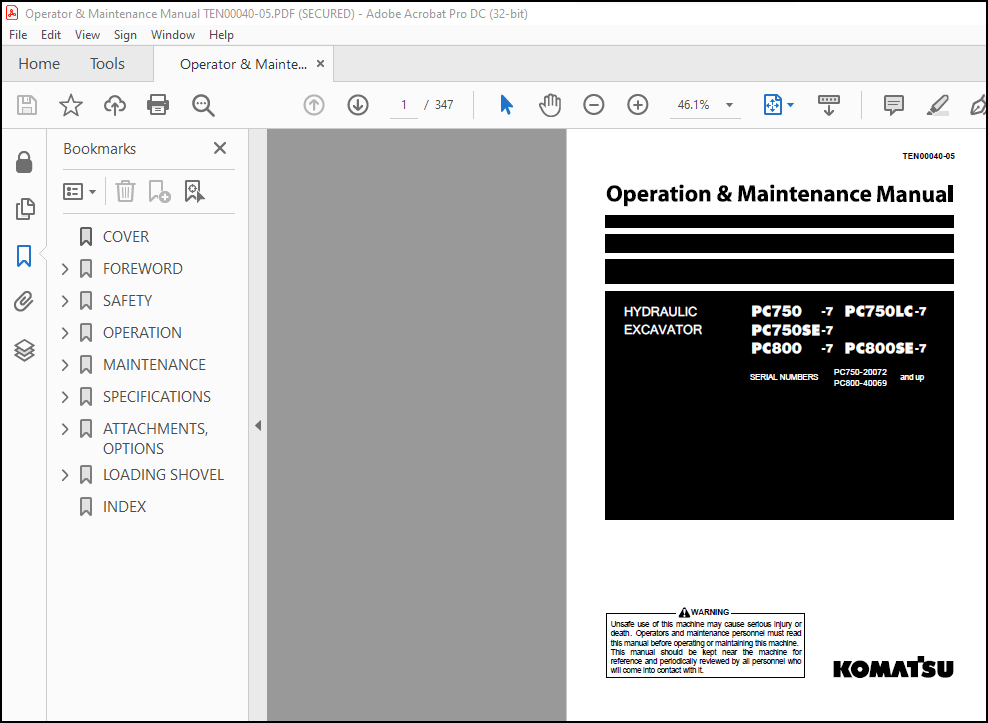Open the Edit menu

click(x=50, y=35)
